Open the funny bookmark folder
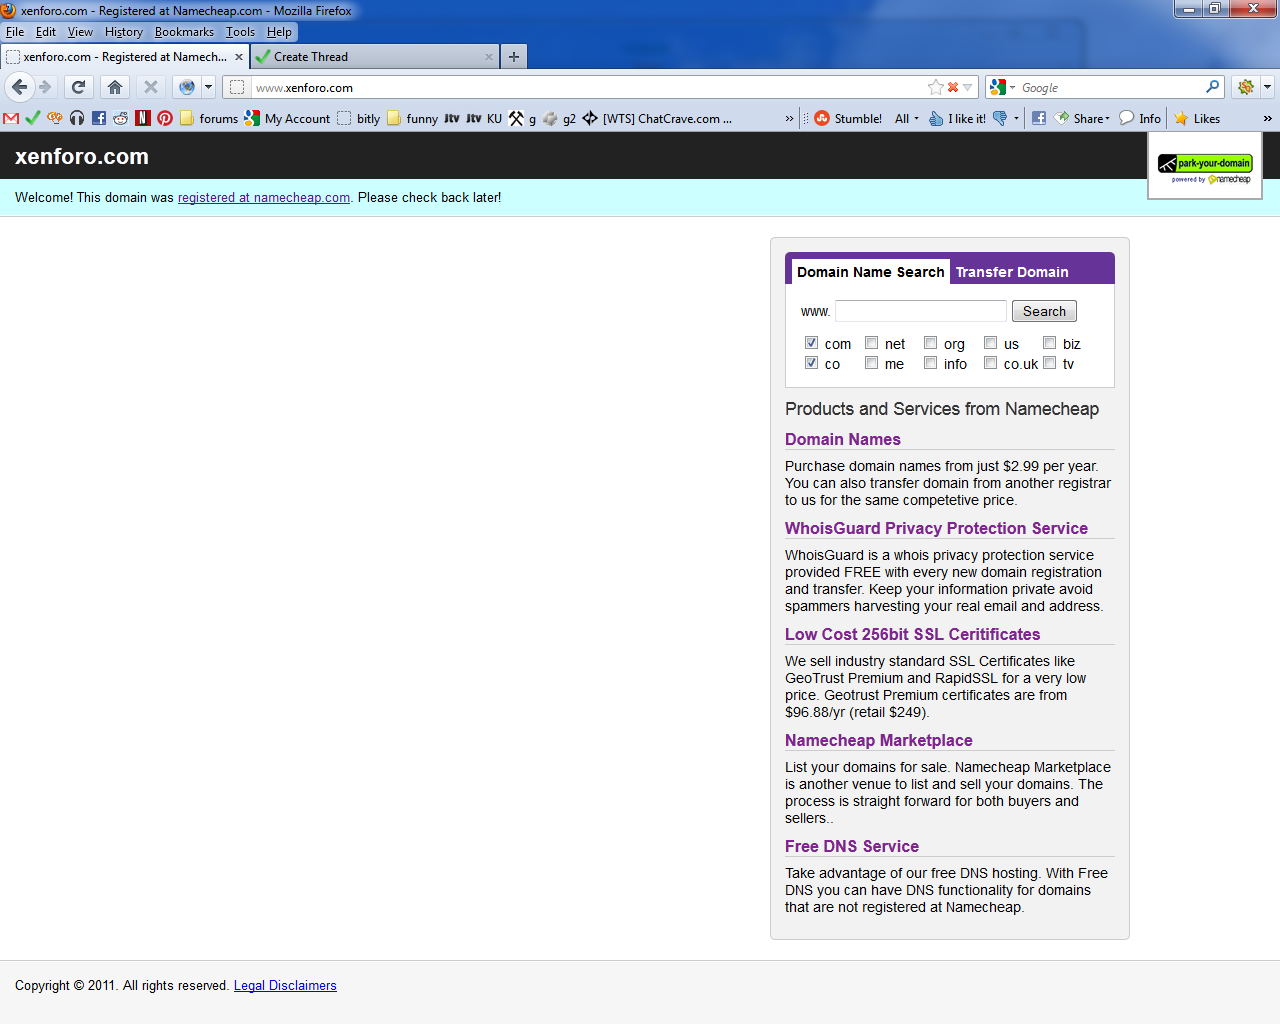Viewport: 1280px width, 1024px height. (x=412, y=118)
